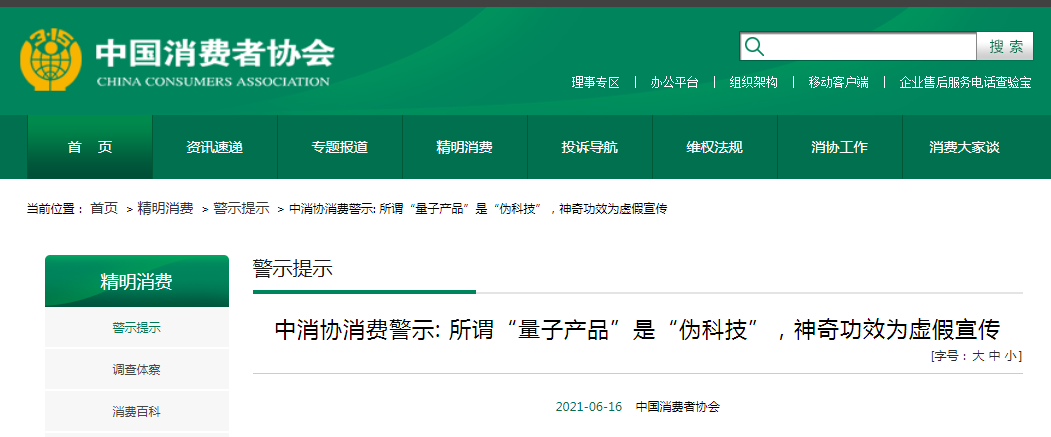Click 首页 in the breadcrumb trail
1051x437 pixels.
[x=104, y=208]
